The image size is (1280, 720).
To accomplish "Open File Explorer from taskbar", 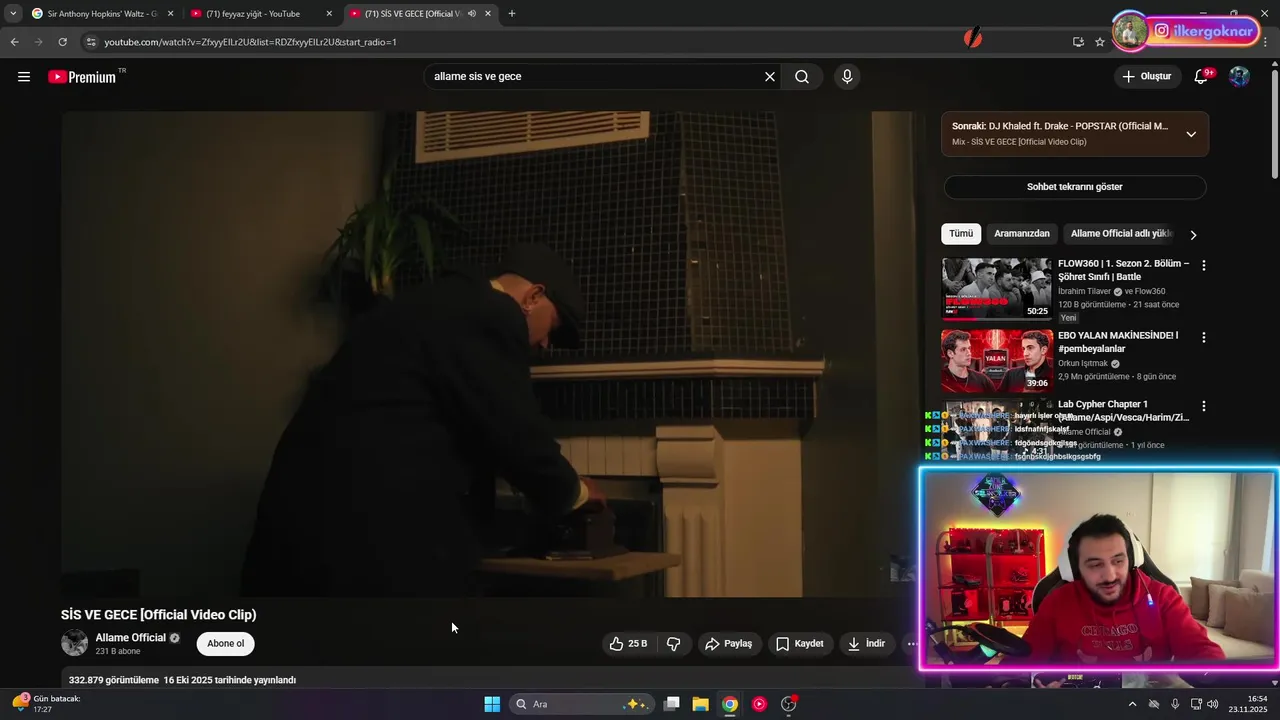I will (700, 704).
